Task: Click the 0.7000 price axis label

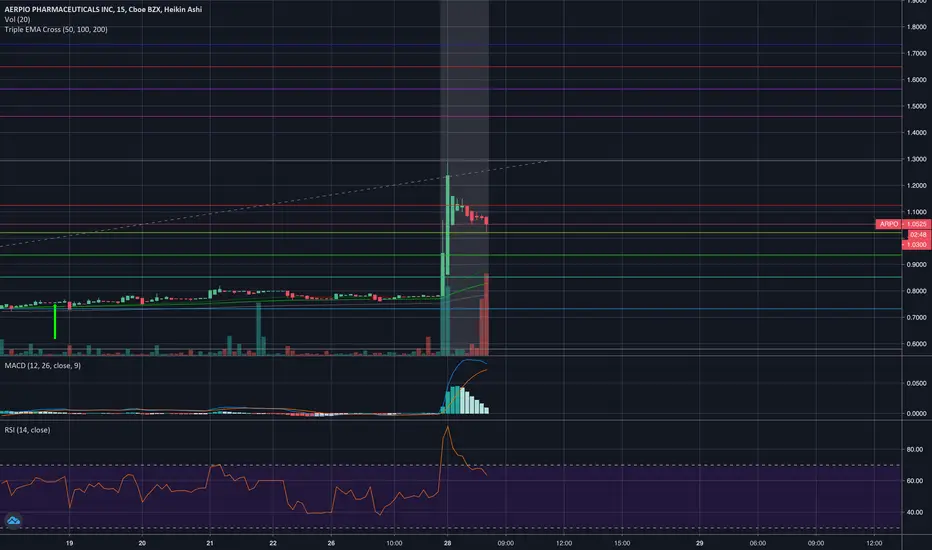Action: point(917,317)
